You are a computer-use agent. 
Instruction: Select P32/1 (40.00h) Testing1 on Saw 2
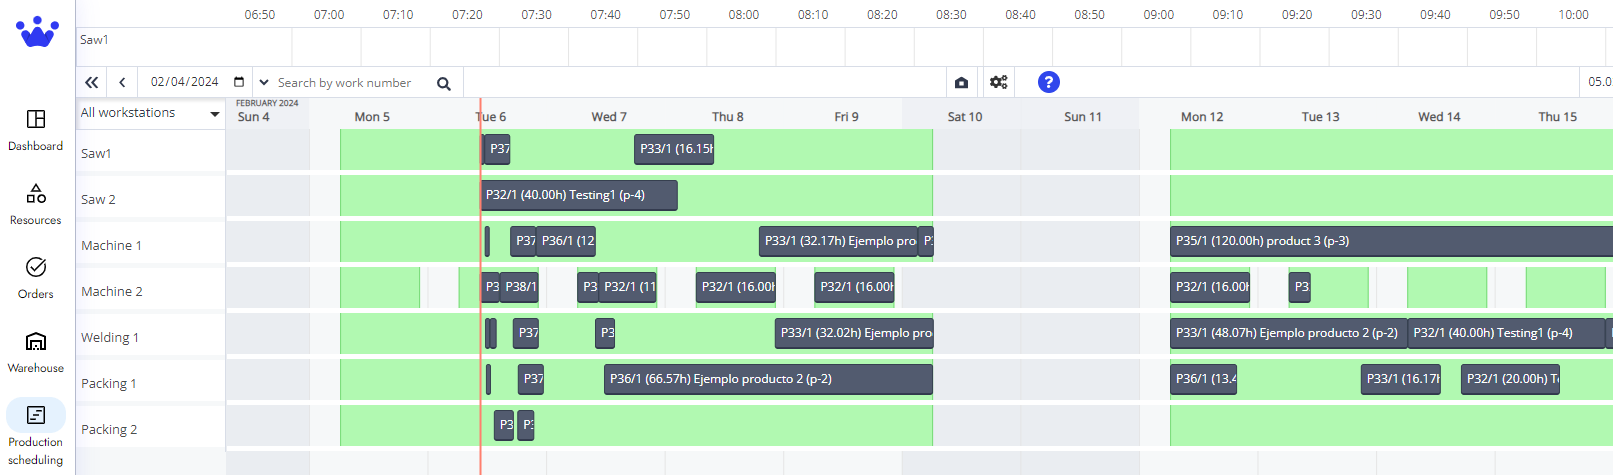(579, 195)
